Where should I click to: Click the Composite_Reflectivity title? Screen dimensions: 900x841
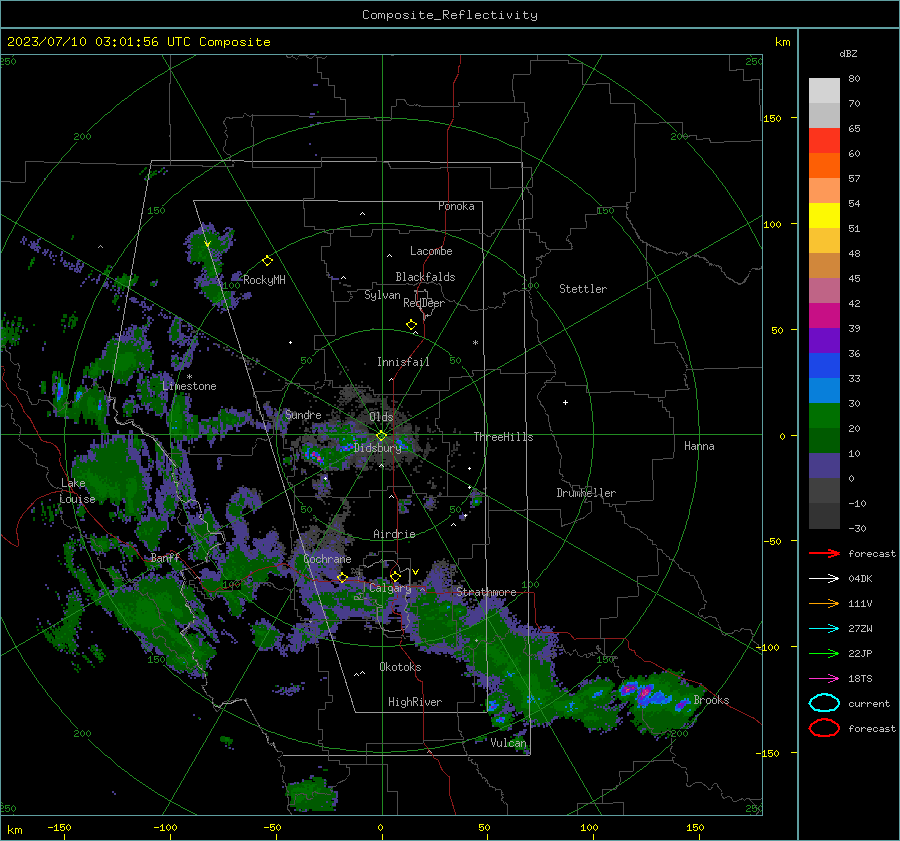(x=450, y=15)
